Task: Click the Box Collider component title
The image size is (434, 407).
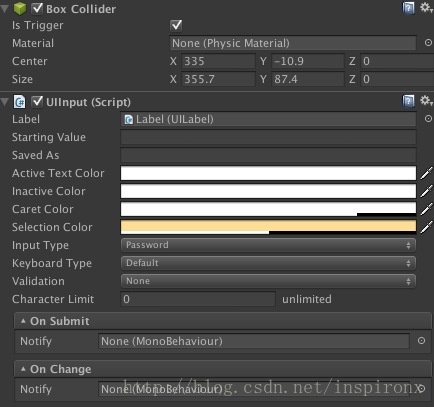Action: [x=81, y=9]
